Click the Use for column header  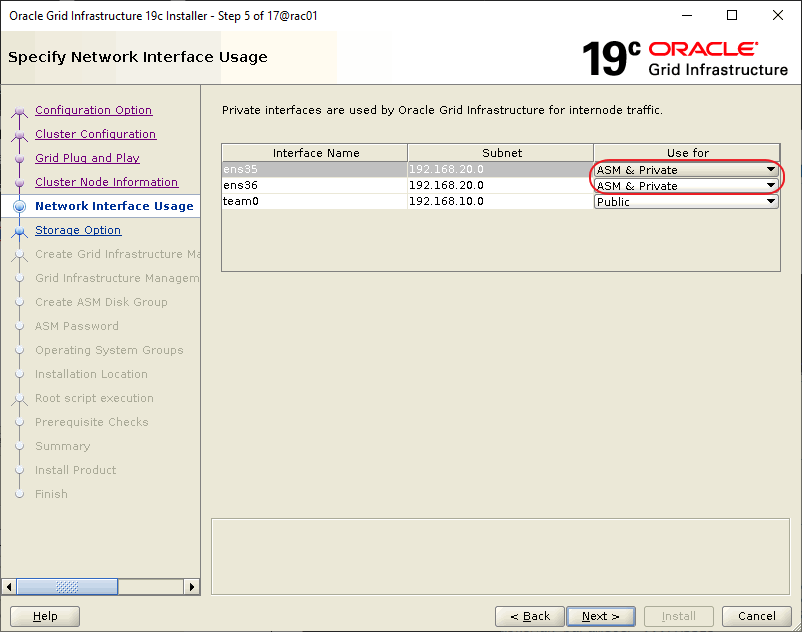pos(687,153)
